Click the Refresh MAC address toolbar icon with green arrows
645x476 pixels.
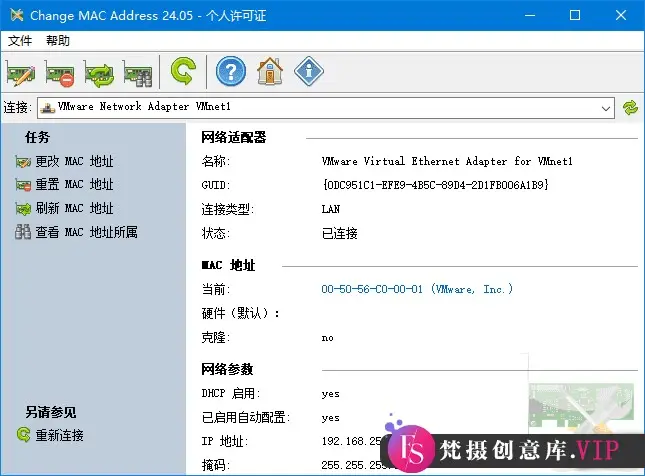click(99, 73)
